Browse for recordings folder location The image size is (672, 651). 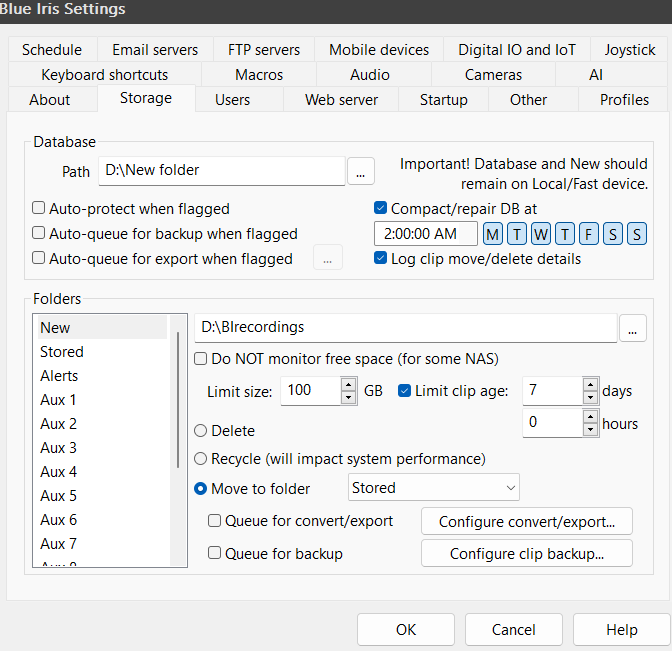point(633,328)
